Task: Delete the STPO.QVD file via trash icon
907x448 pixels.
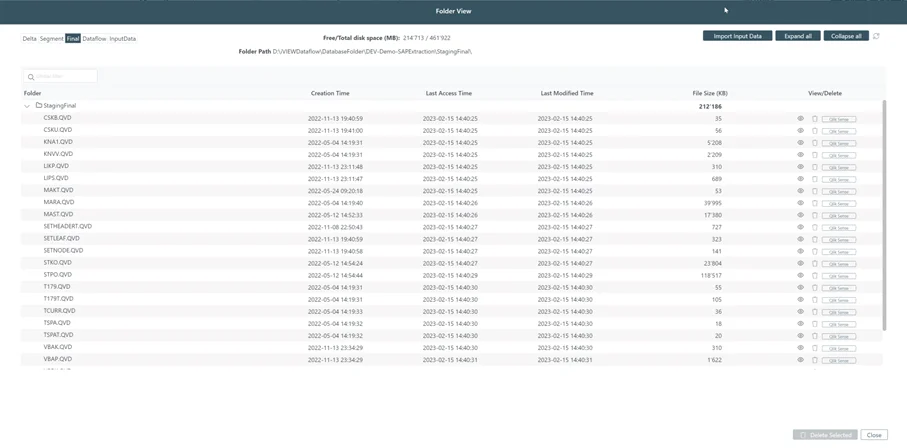Action: tap(815, 276)
